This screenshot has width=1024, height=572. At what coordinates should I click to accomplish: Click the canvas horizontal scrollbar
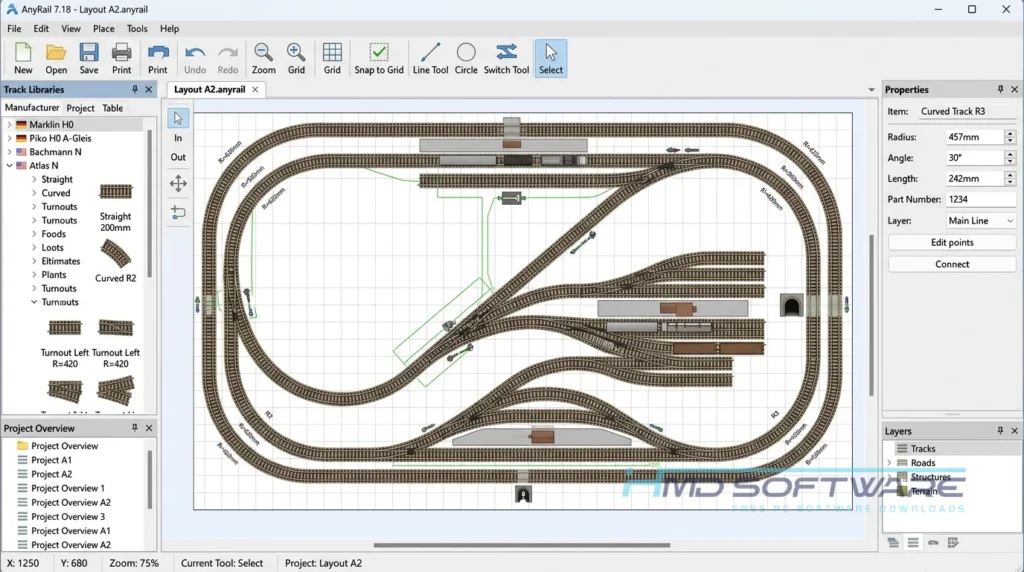522,545
